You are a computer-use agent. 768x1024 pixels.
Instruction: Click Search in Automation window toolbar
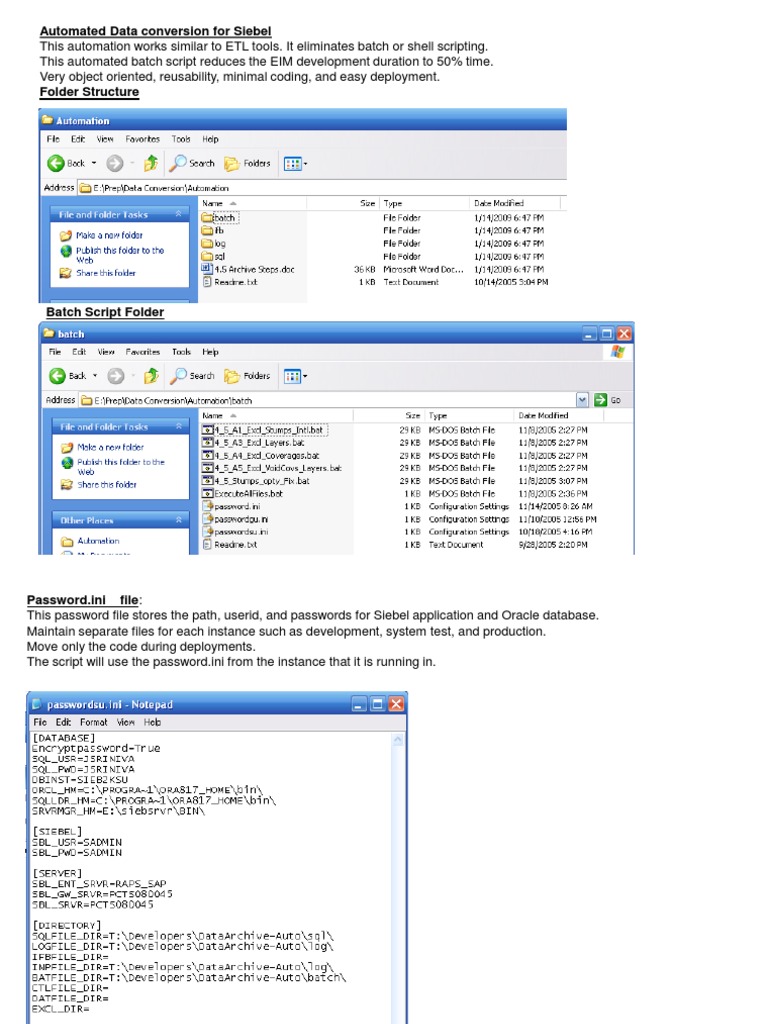pos(192,163)
